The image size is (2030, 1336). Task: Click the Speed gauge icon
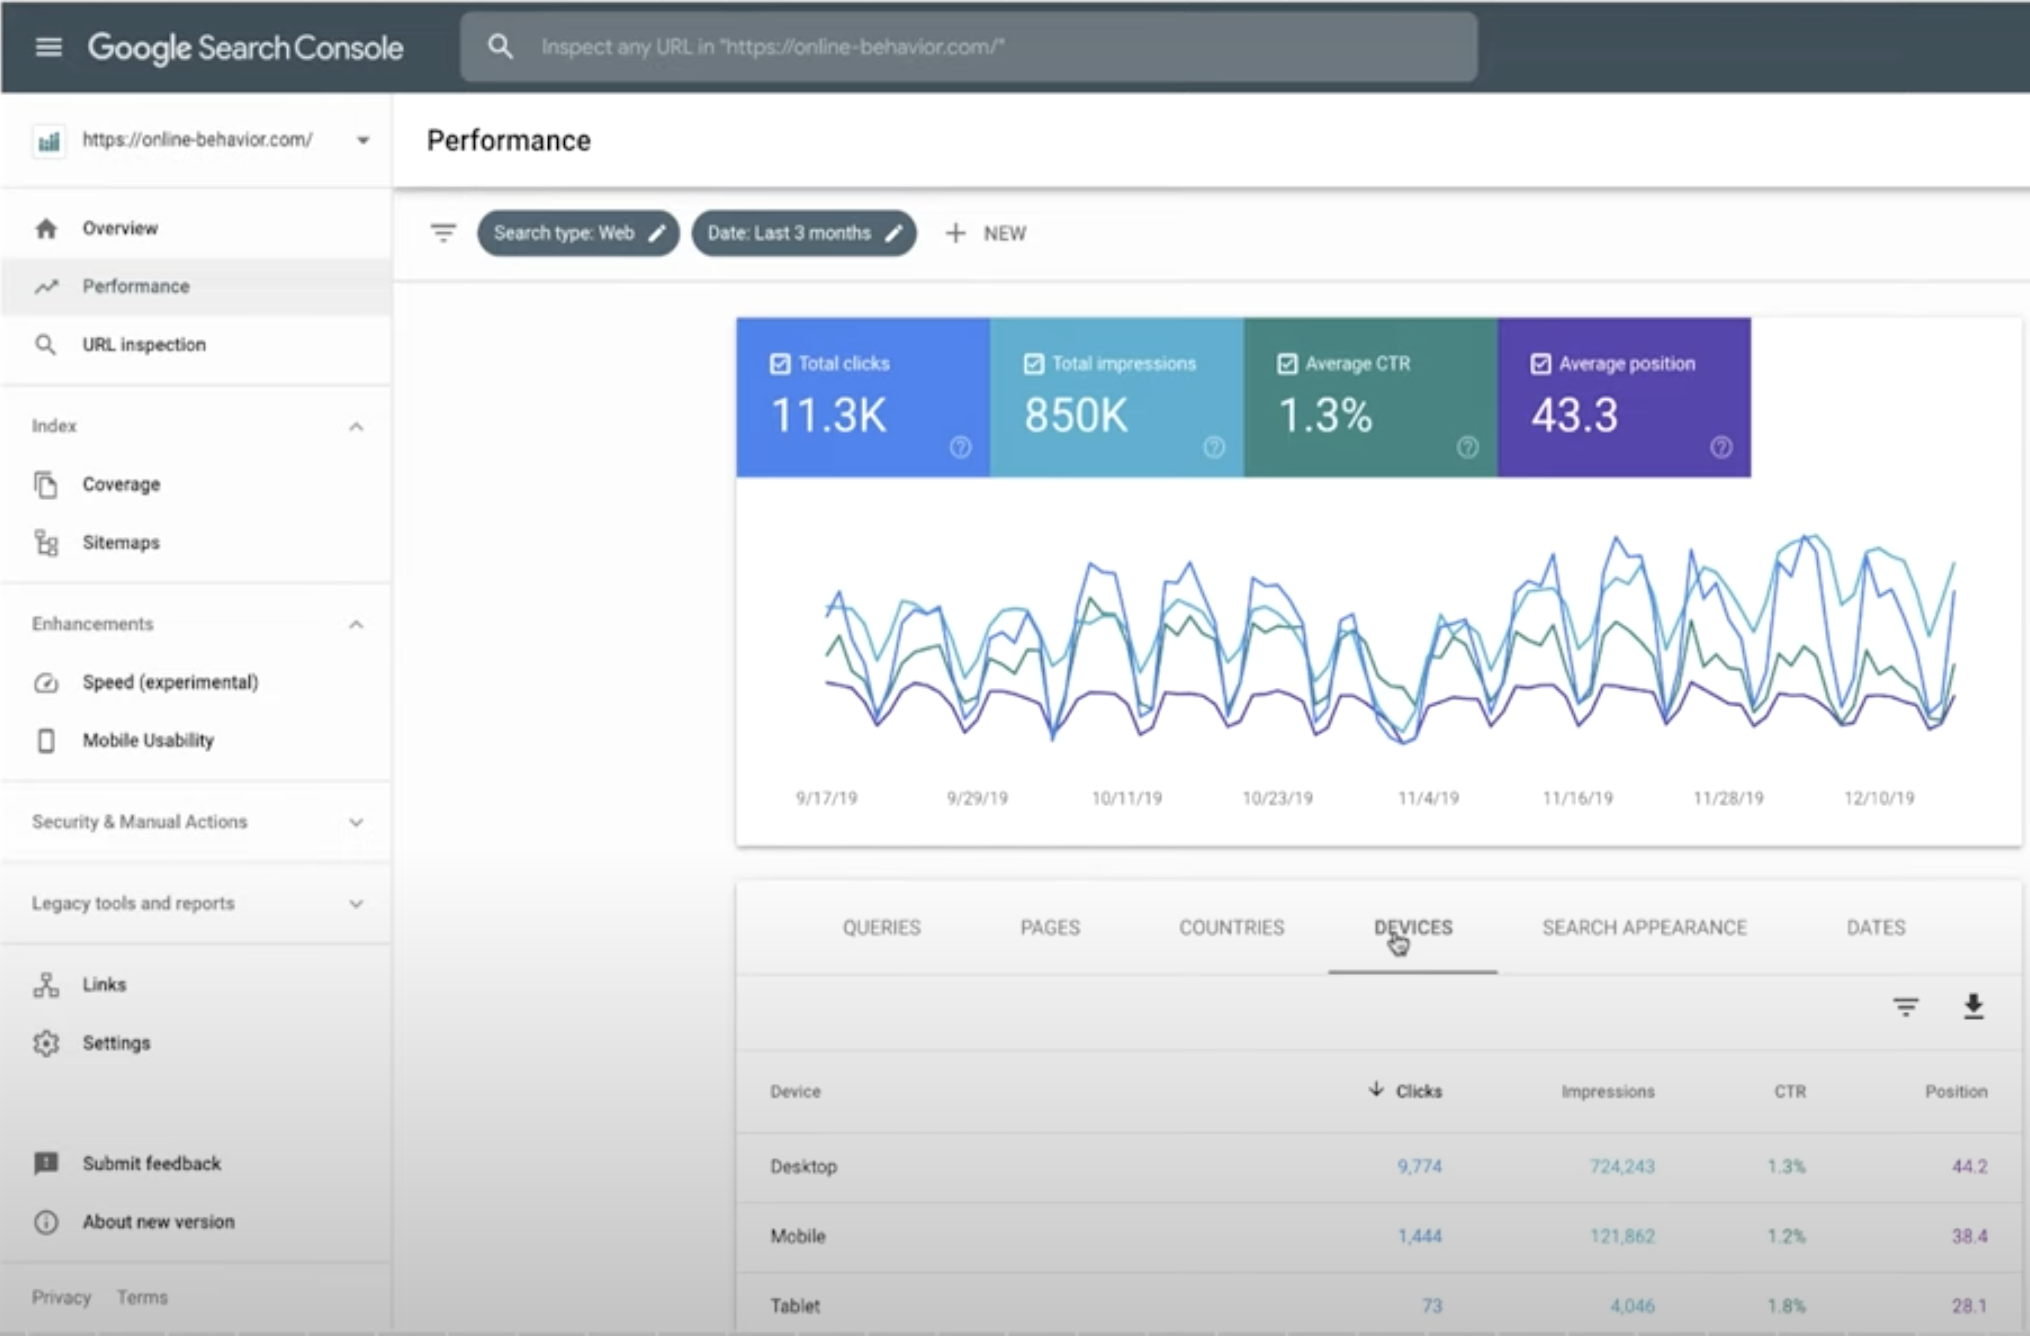pos(46,683)
